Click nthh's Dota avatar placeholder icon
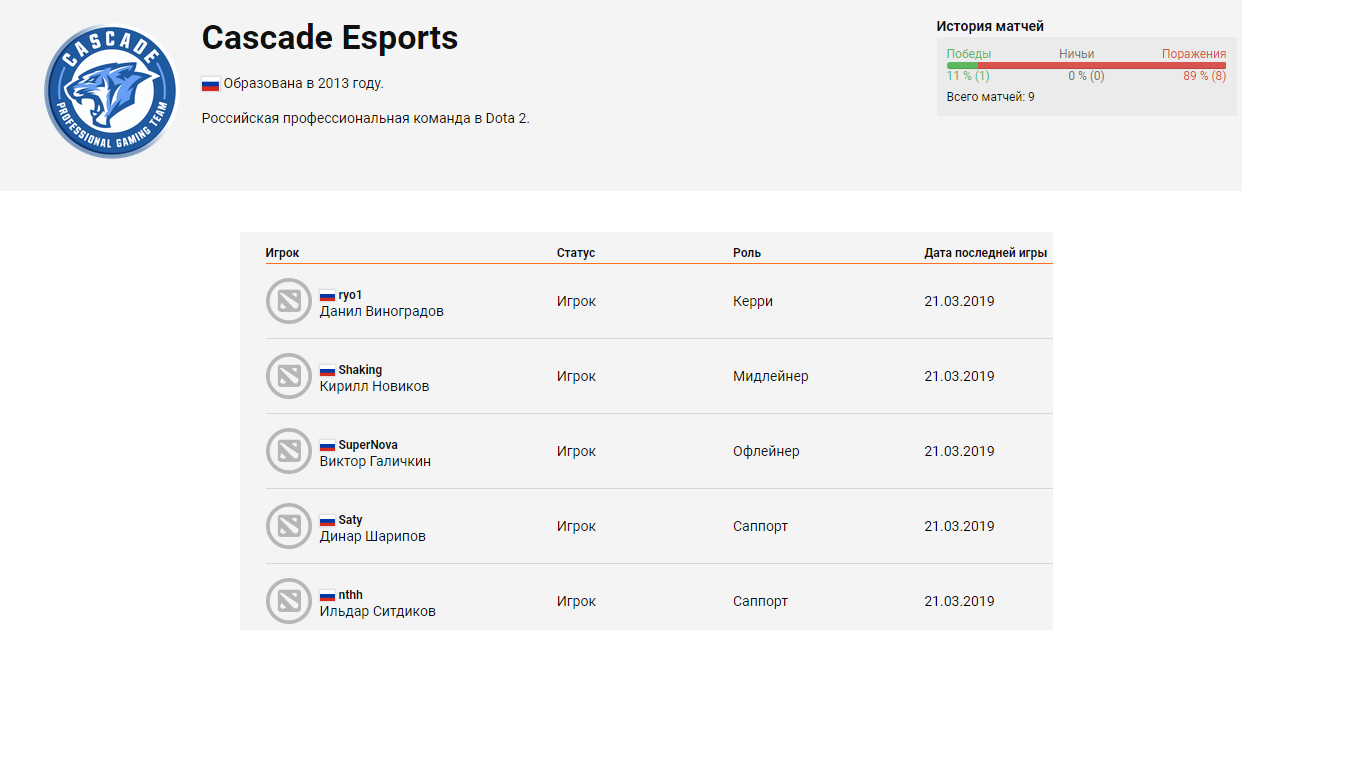Viewport: 1366px width, 768px height. [289, 601]
